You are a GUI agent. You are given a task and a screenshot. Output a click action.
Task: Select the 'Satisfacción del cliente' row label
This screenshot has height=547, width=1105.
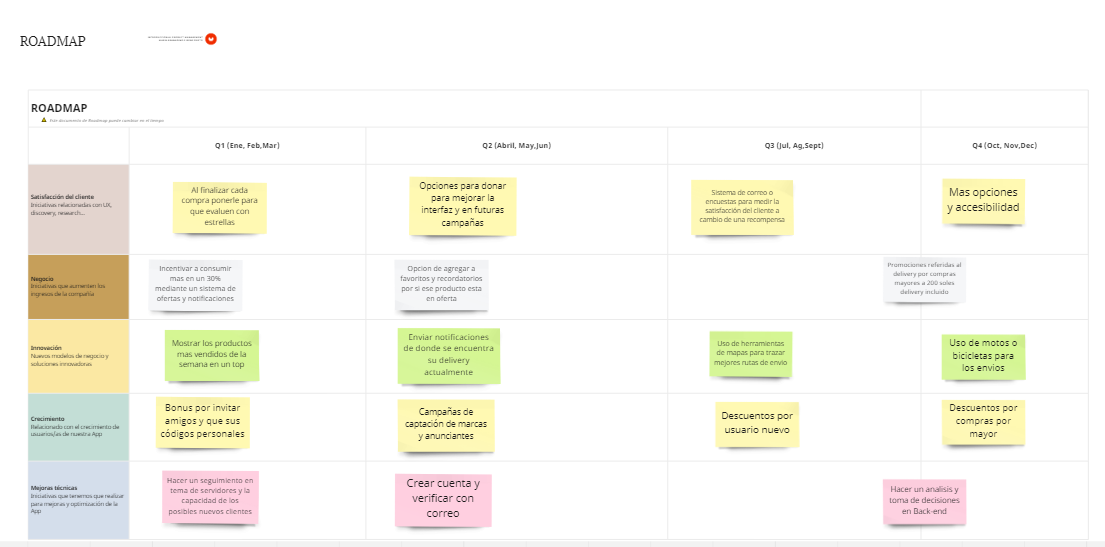tap(79, 209)
